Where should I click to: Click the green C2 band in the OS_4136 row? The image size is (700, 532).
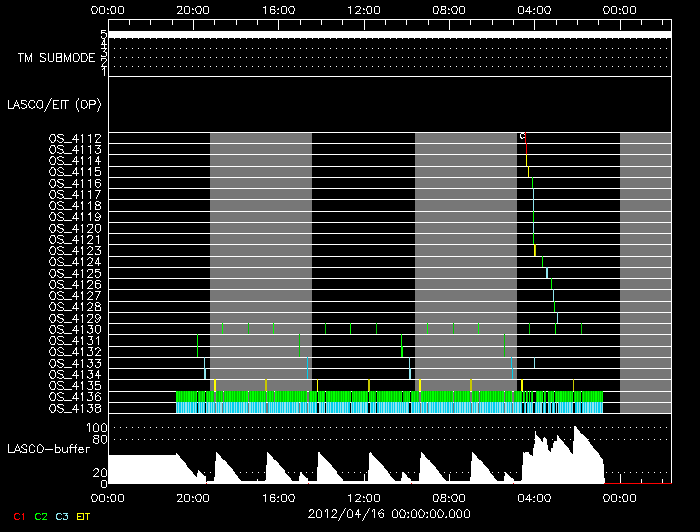[389, 397]
